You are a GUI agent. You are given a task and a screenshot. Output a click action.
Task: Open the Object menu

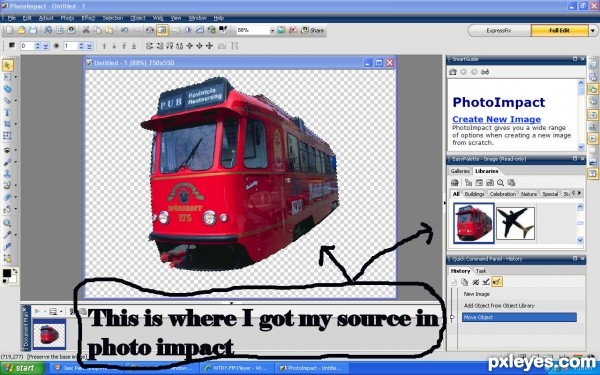pyautogui.click(x=138, y=18)
